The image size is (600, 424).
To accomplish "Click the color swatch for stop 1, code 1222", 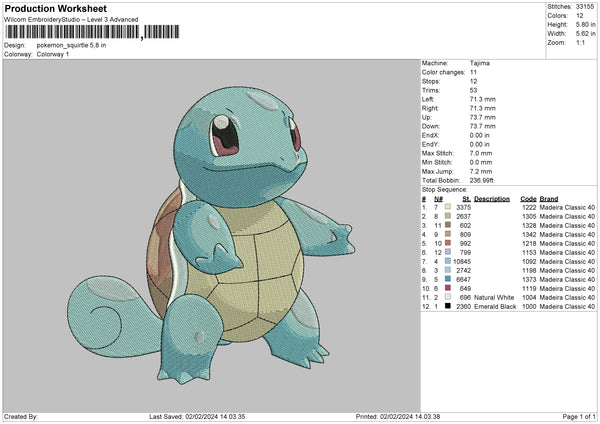I will [x=448, y=207].
